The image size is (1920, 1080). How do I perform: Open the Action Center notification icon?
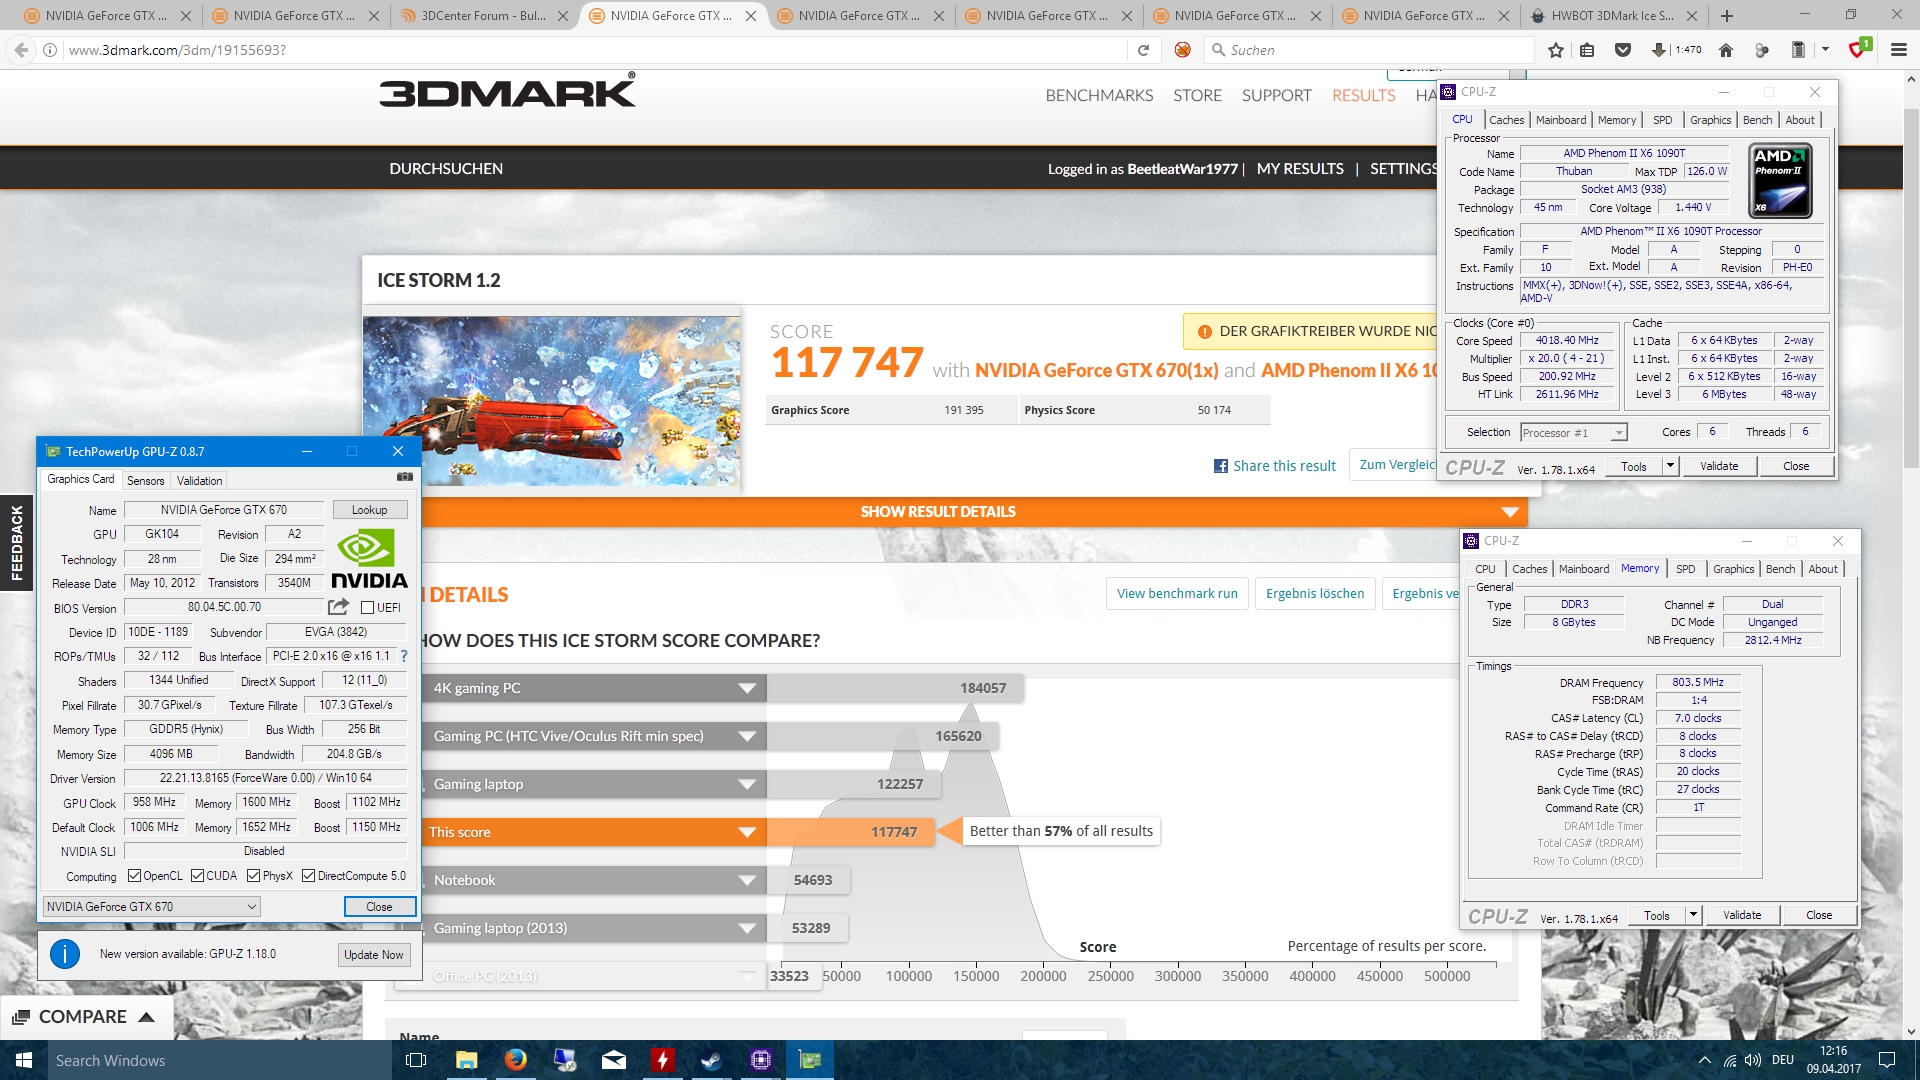pos(1887,1060)
